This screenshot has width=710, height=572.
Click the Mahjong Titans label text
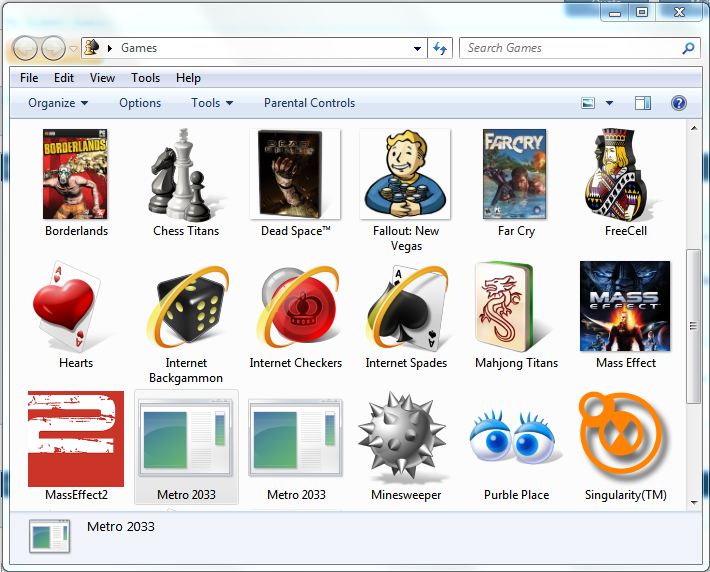coord(516,363)
